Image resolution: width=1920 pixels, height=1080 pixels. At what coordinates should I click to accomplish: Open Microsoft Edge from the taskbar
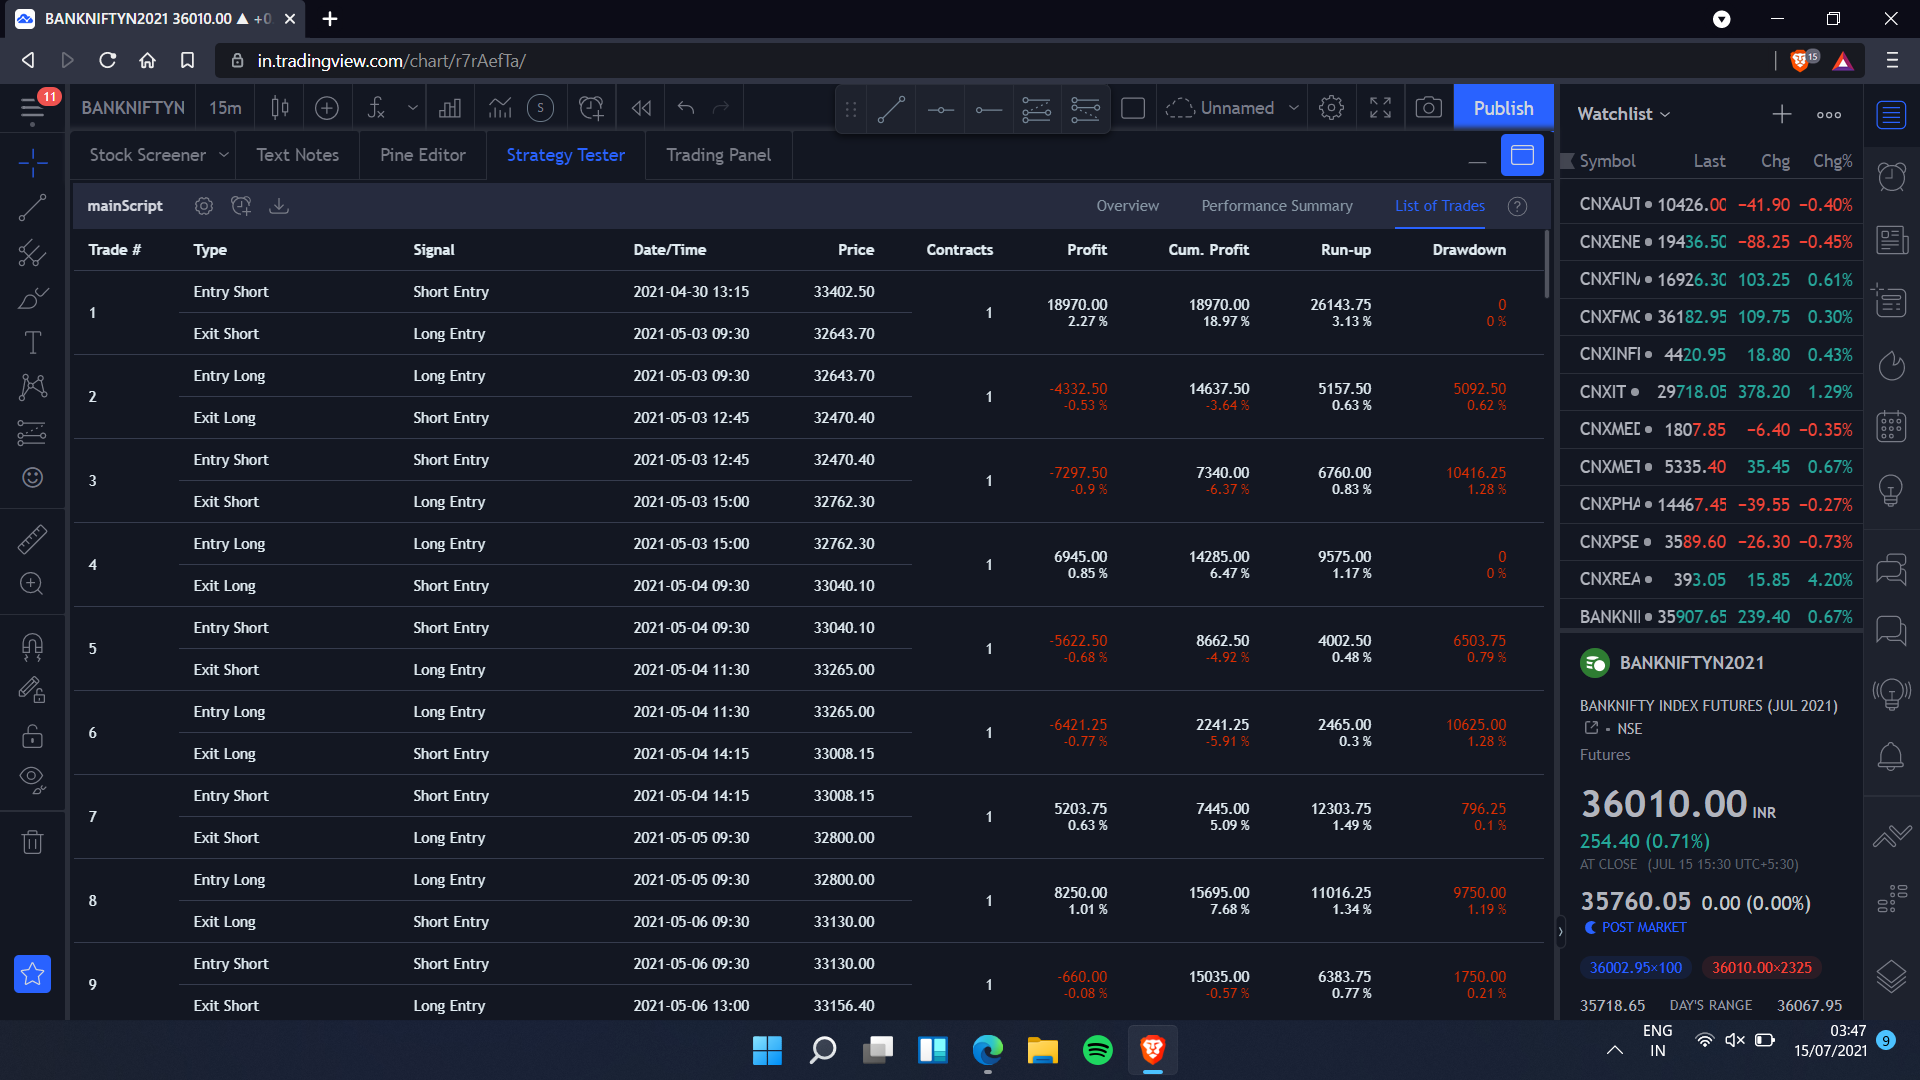987,1050
